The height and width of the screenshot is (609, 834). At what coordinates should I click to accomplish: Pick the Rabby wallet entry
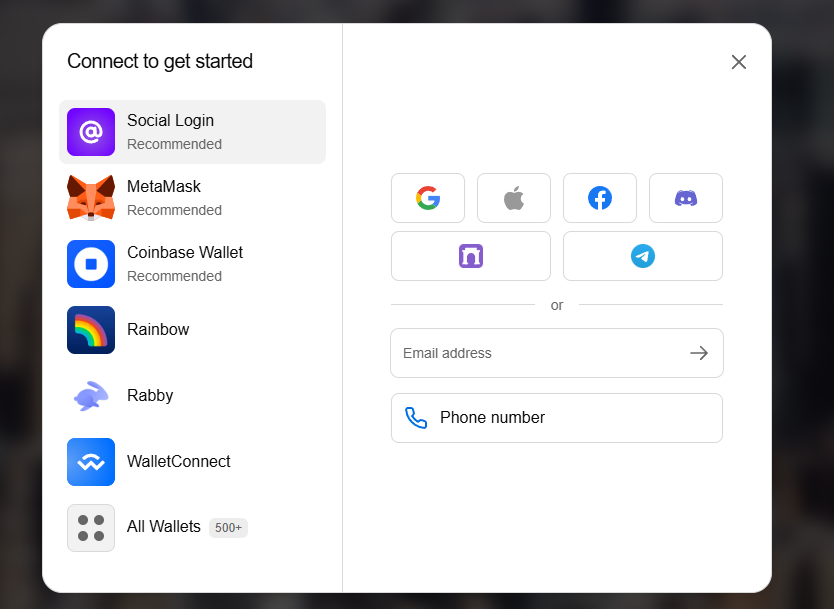click(150, 396)
